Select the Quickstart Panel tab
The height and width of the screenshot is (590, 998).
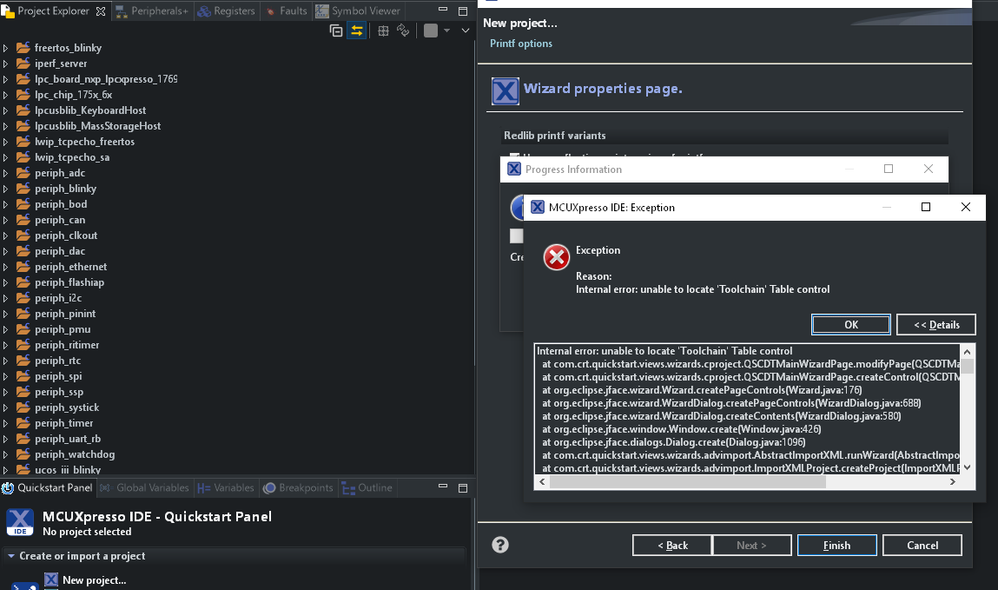click(x=47, y=488)
